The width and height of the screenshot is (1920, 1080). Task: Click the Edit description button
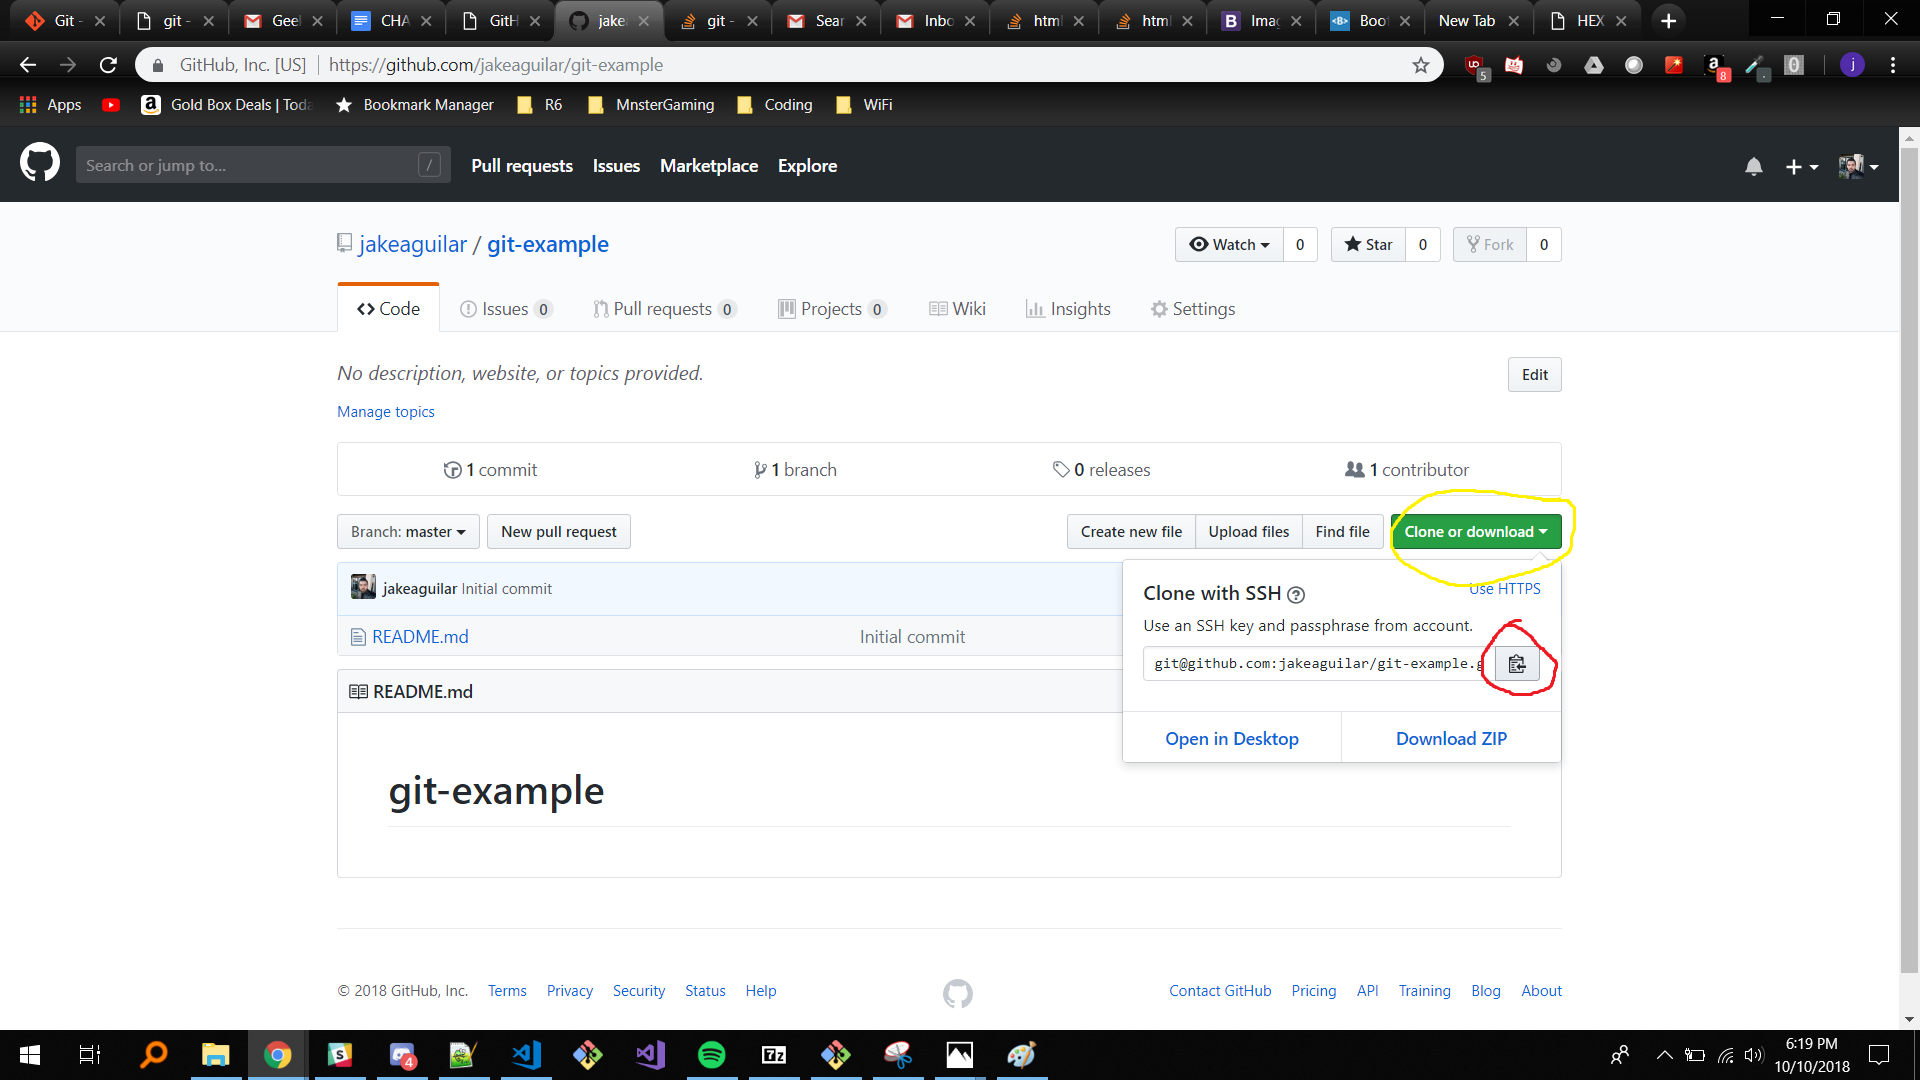point(1534,375)
